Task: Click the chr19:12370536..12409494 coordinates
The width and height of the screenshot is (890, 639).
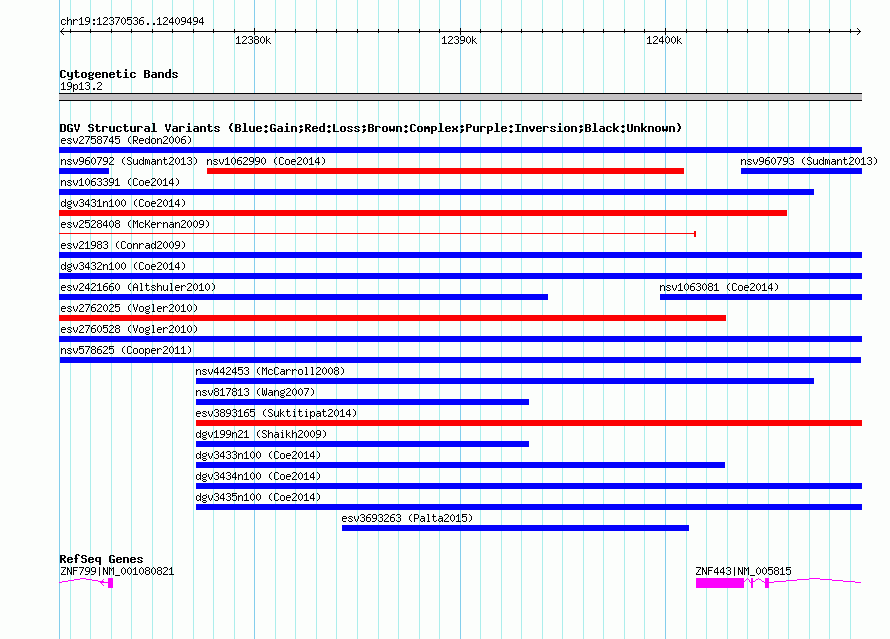Action: click(x=132, y=21)
